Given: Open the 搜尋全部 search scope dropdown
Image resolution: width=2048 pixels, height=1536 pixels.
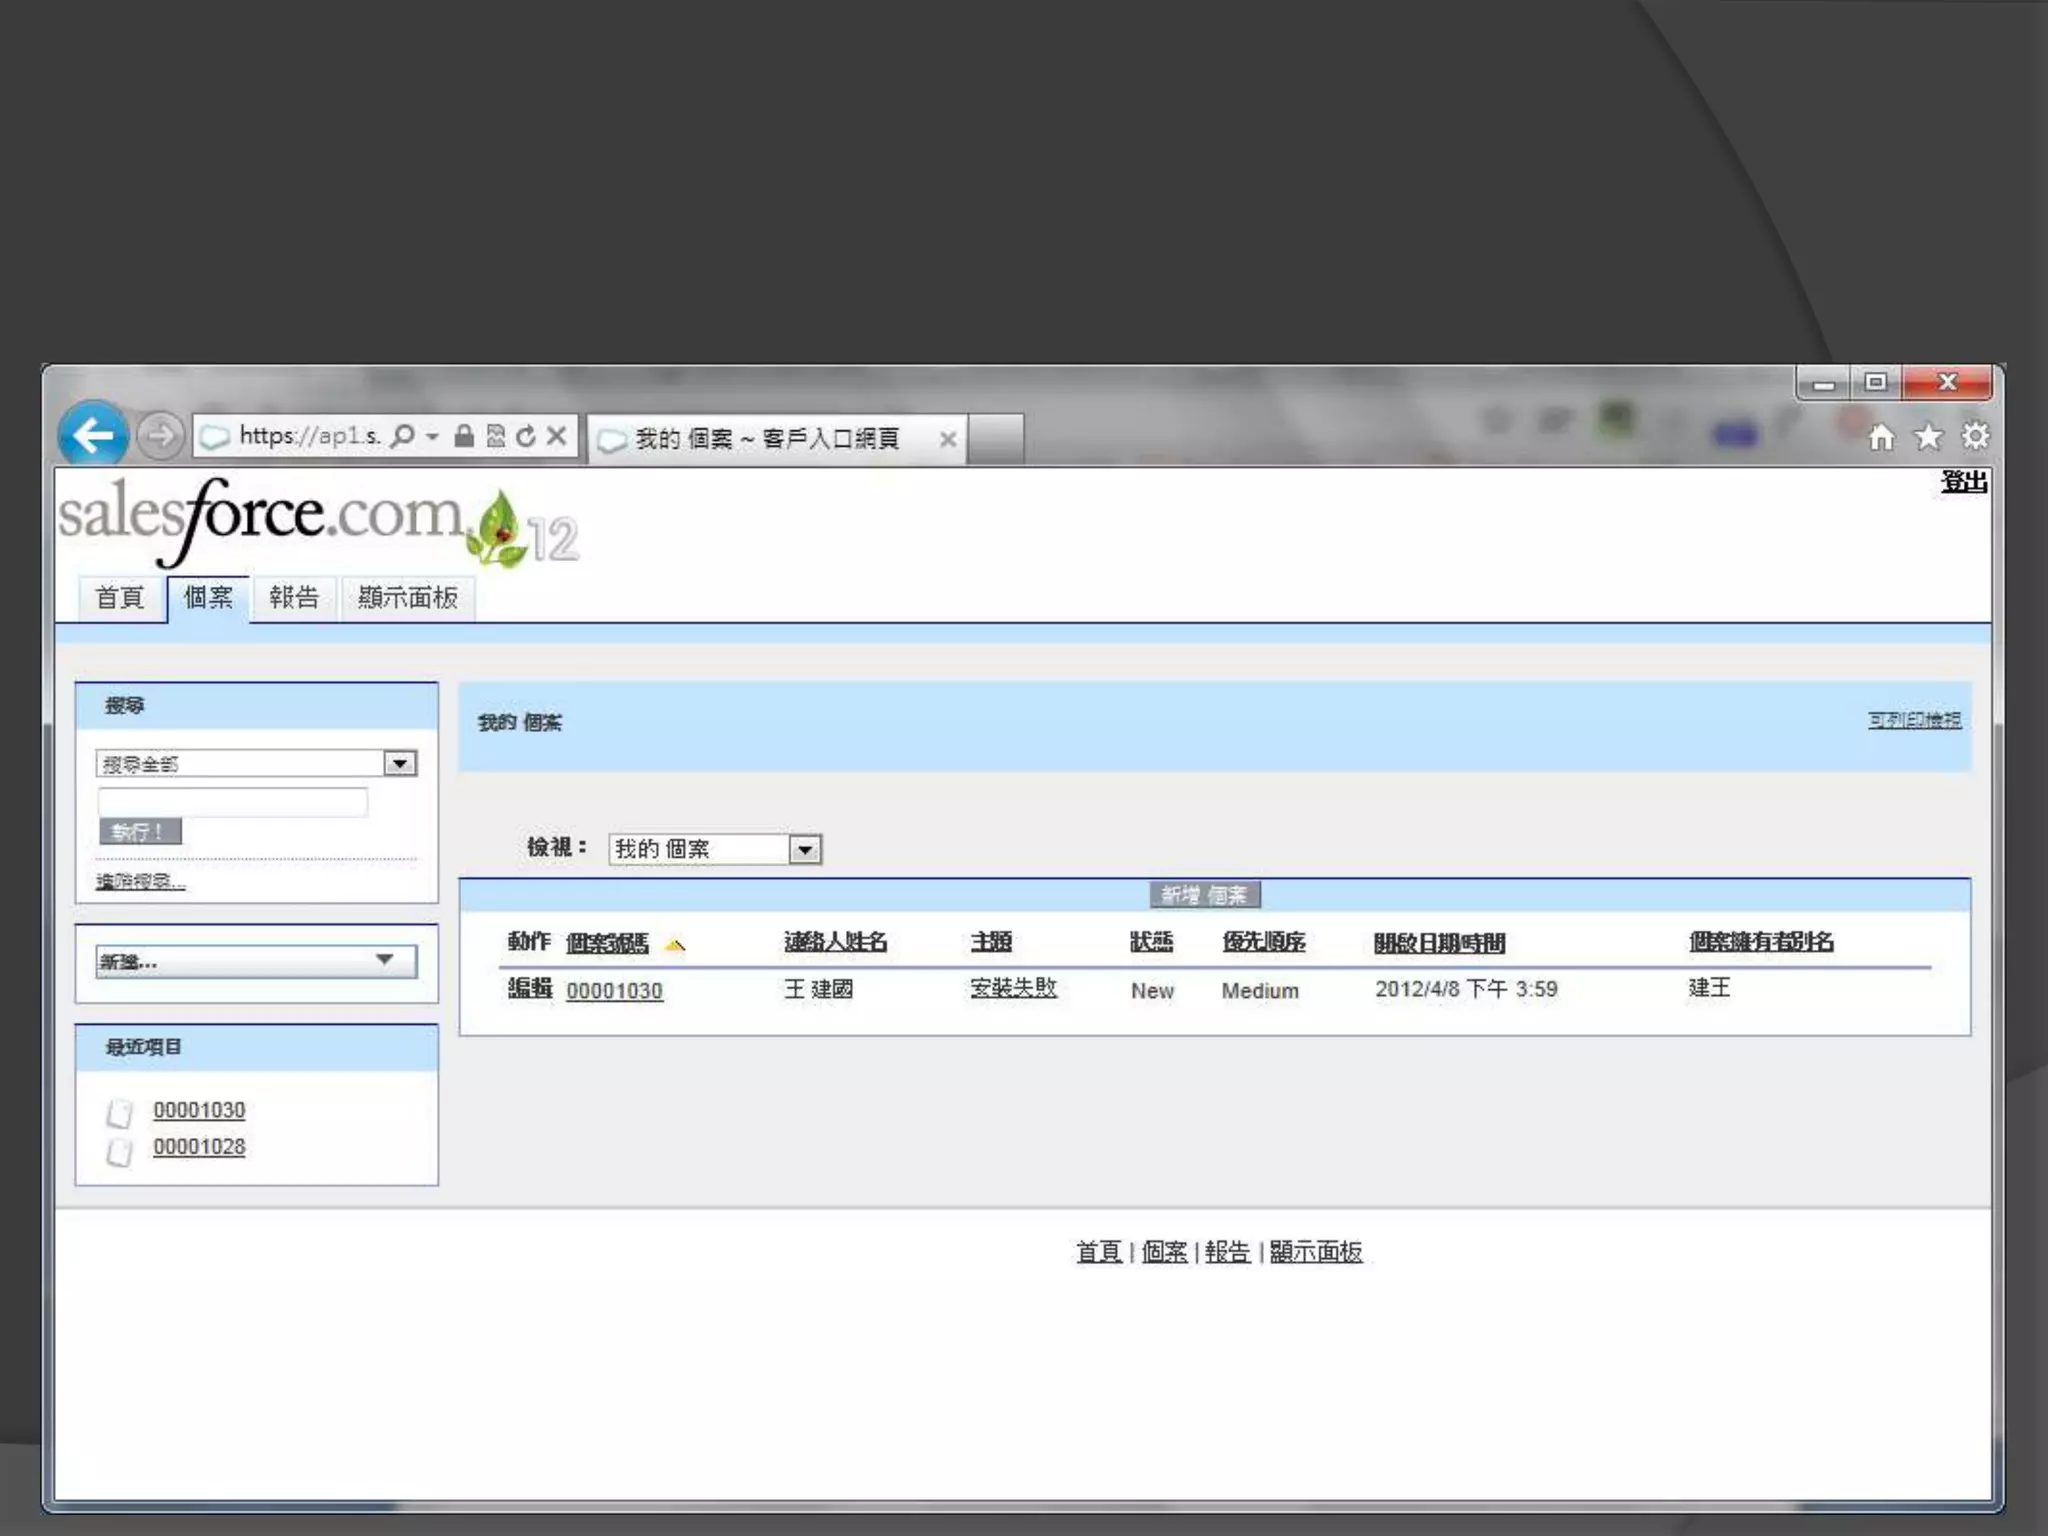Looking at the screenshot, I should [400, 764].
